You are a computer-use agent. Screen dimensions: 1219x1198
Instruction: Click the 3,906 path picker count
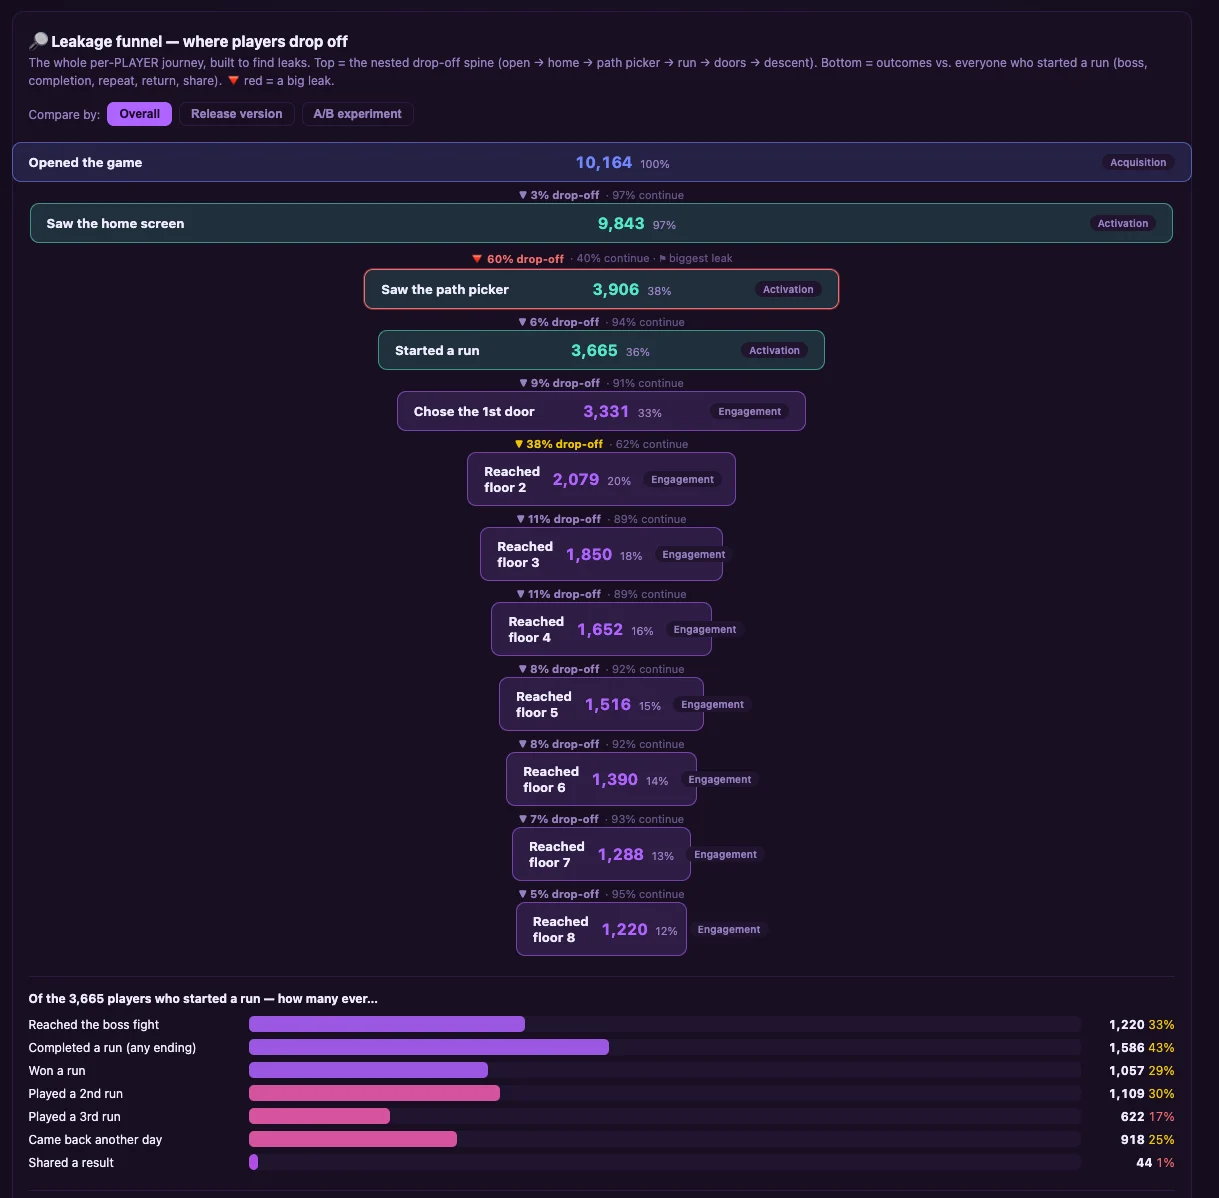[615, 289]
